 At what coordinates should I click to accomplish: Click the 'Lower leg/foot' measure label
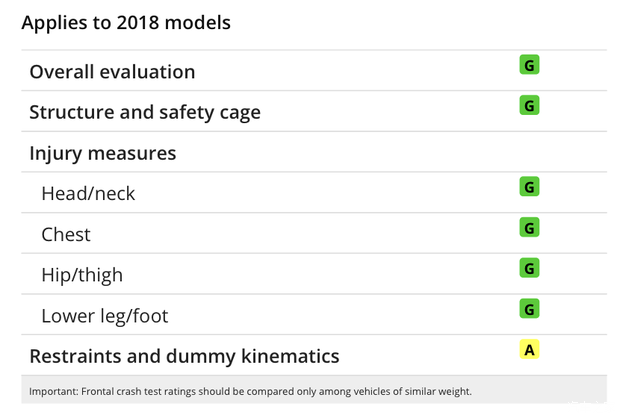(x=104, y=316)
